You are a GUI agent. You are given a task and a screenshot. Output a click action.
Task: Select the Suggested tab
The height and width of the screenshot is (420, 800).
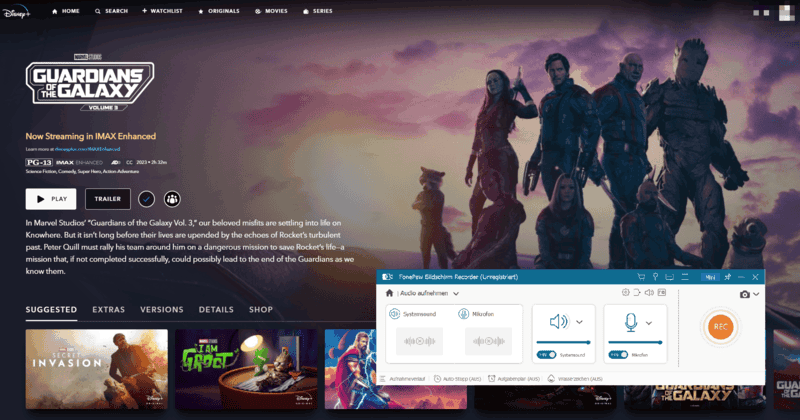(52, 310)
